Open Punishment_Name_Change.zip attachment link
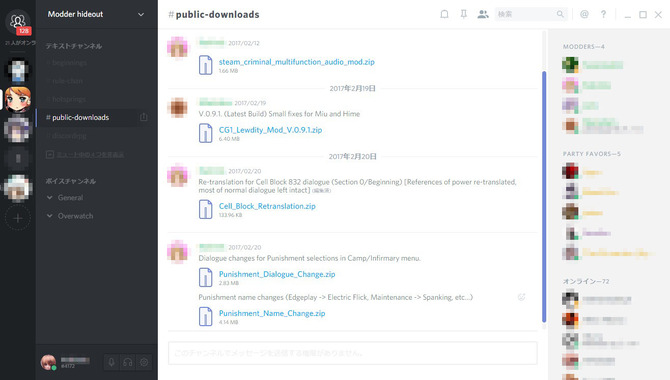Image resolution: width=670 pixels, height=380 pixels. pyautogui.click(x=272, y=313)
